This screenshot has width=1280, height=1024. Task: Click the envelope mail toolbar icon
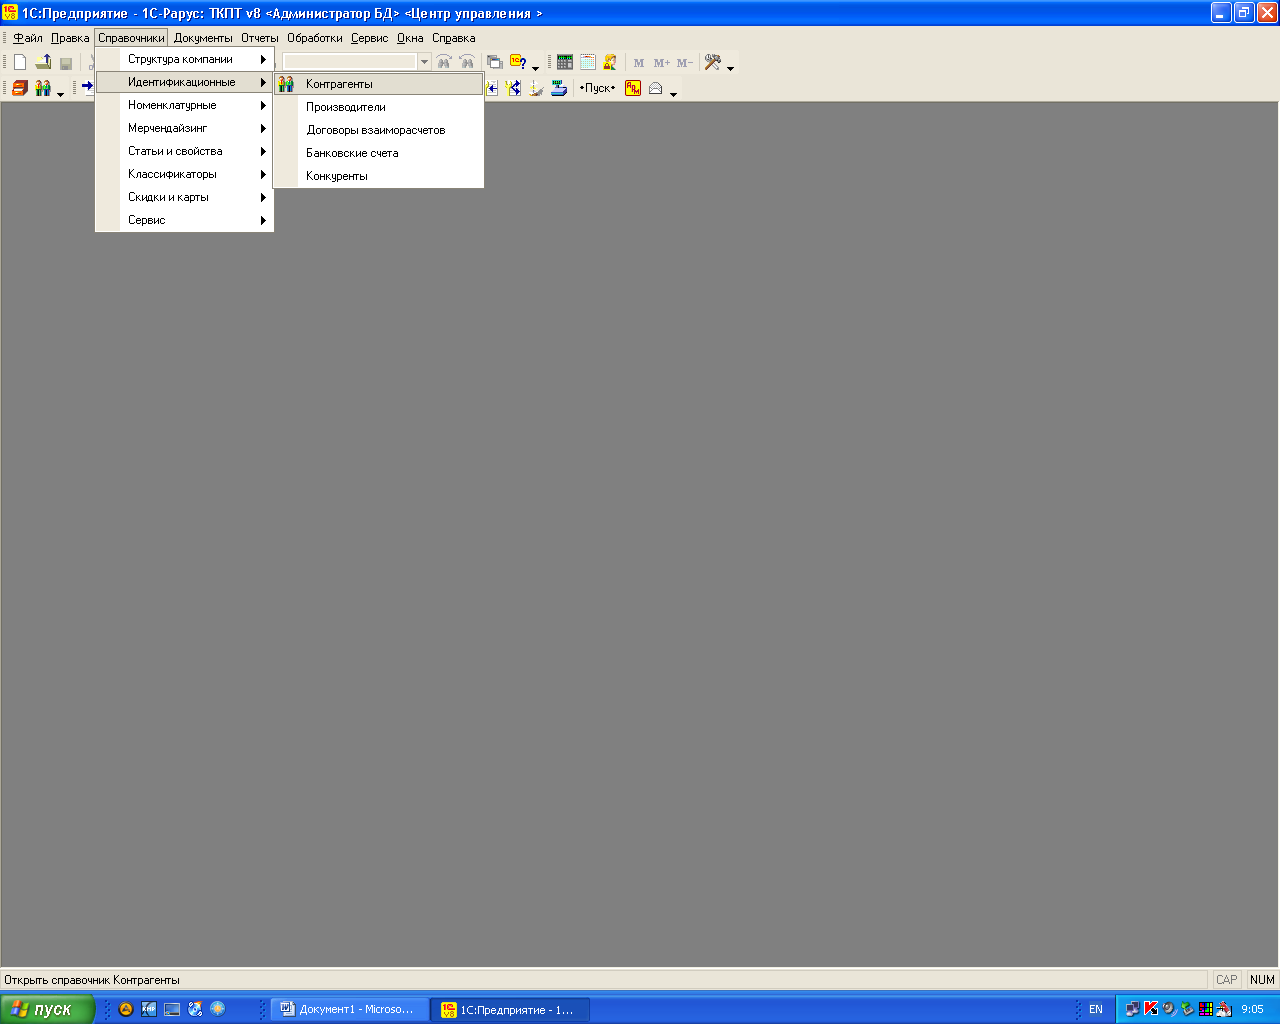pyautogui.click(x=656, y=88)
